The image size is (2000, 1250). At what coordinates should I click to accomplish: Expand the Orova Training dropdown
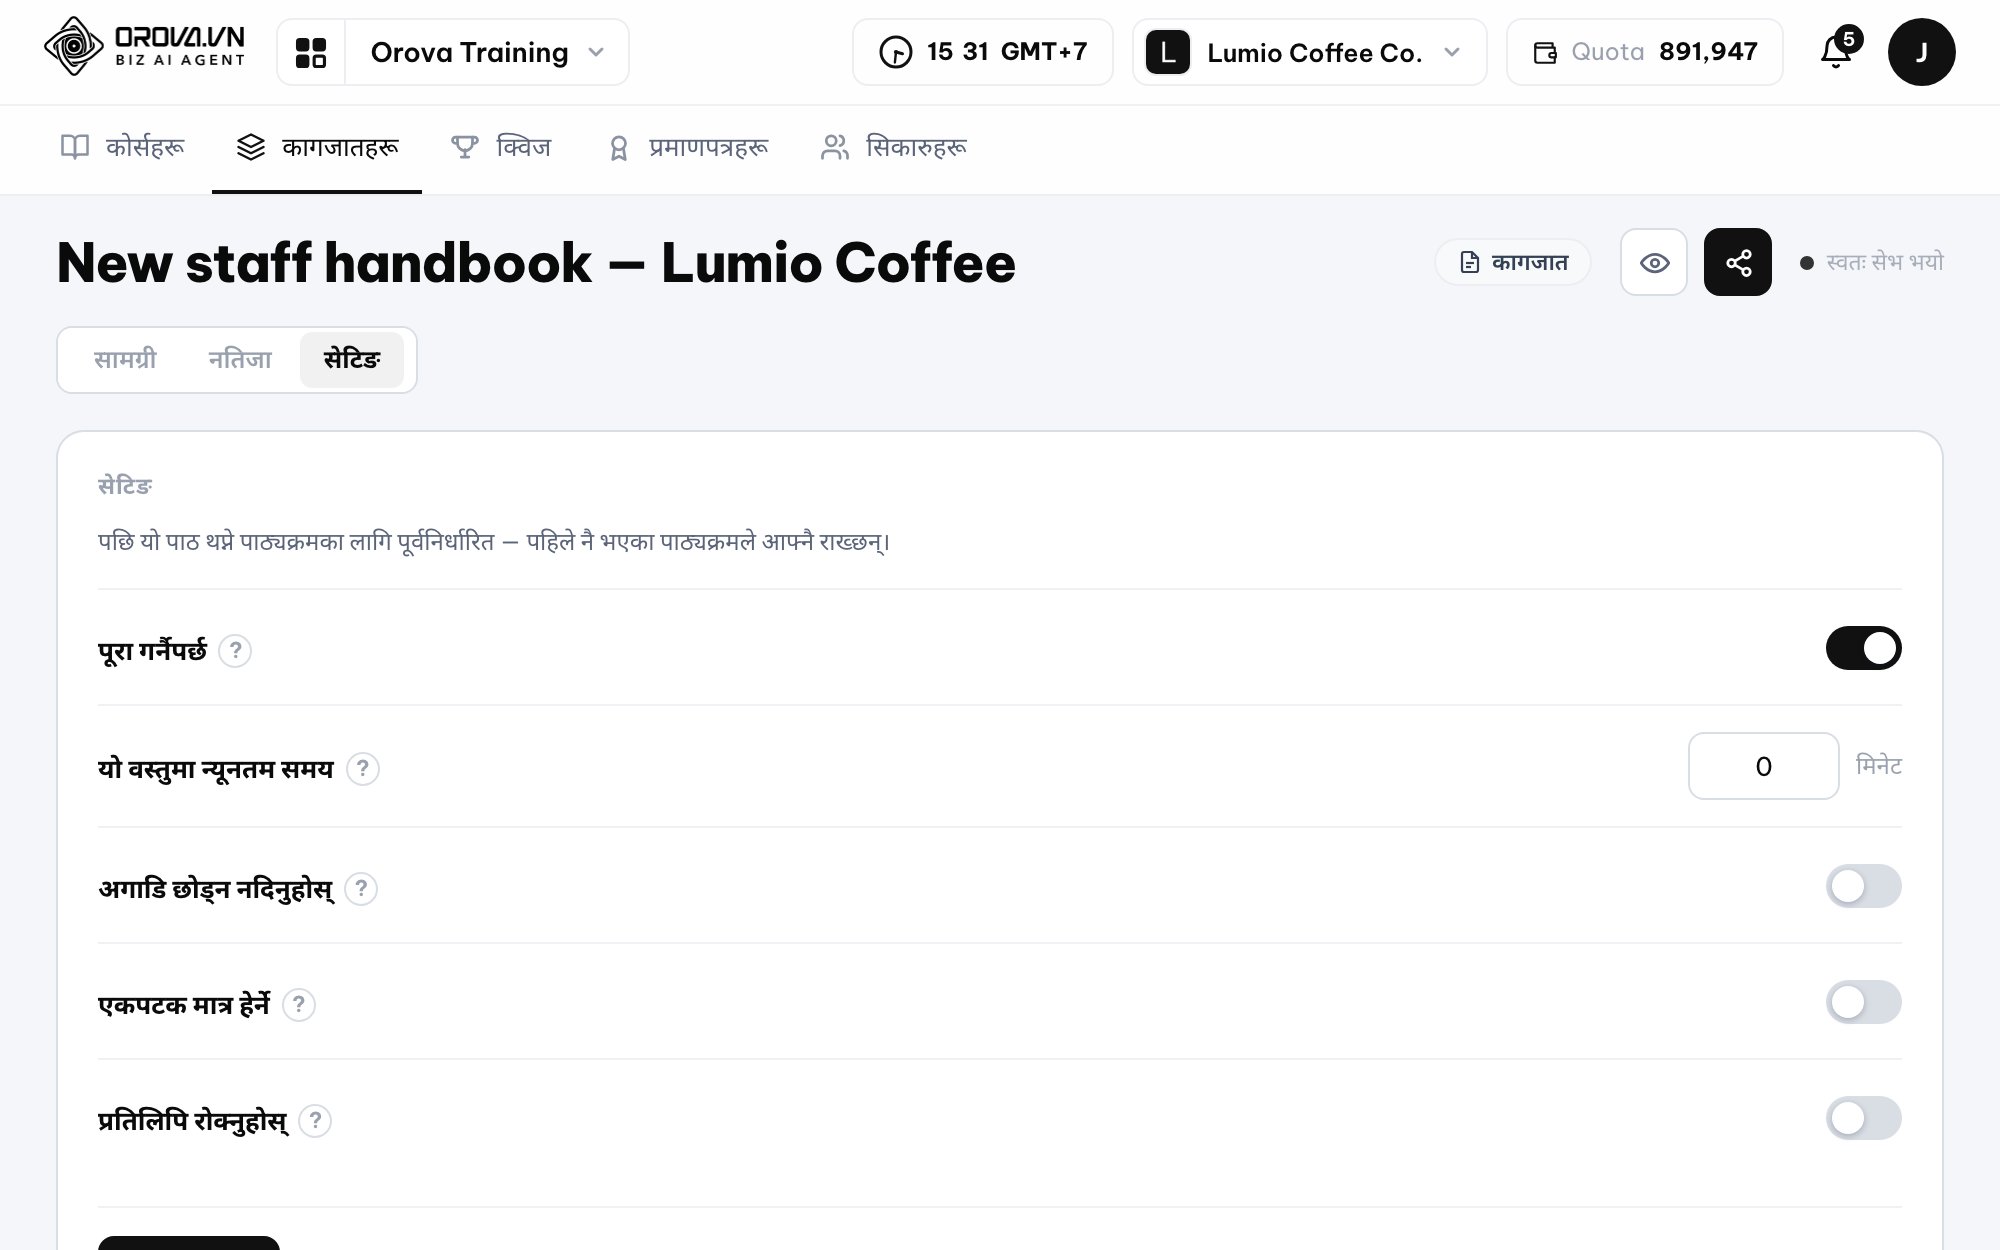click(487, 52)
